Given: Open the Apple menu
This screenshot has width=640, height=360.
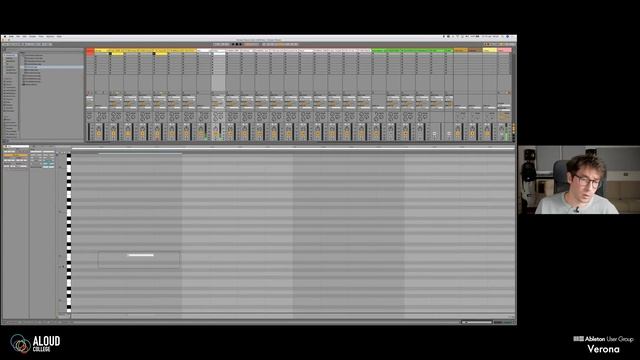Looking at the screenshot, I should click(x=6, y=37).
